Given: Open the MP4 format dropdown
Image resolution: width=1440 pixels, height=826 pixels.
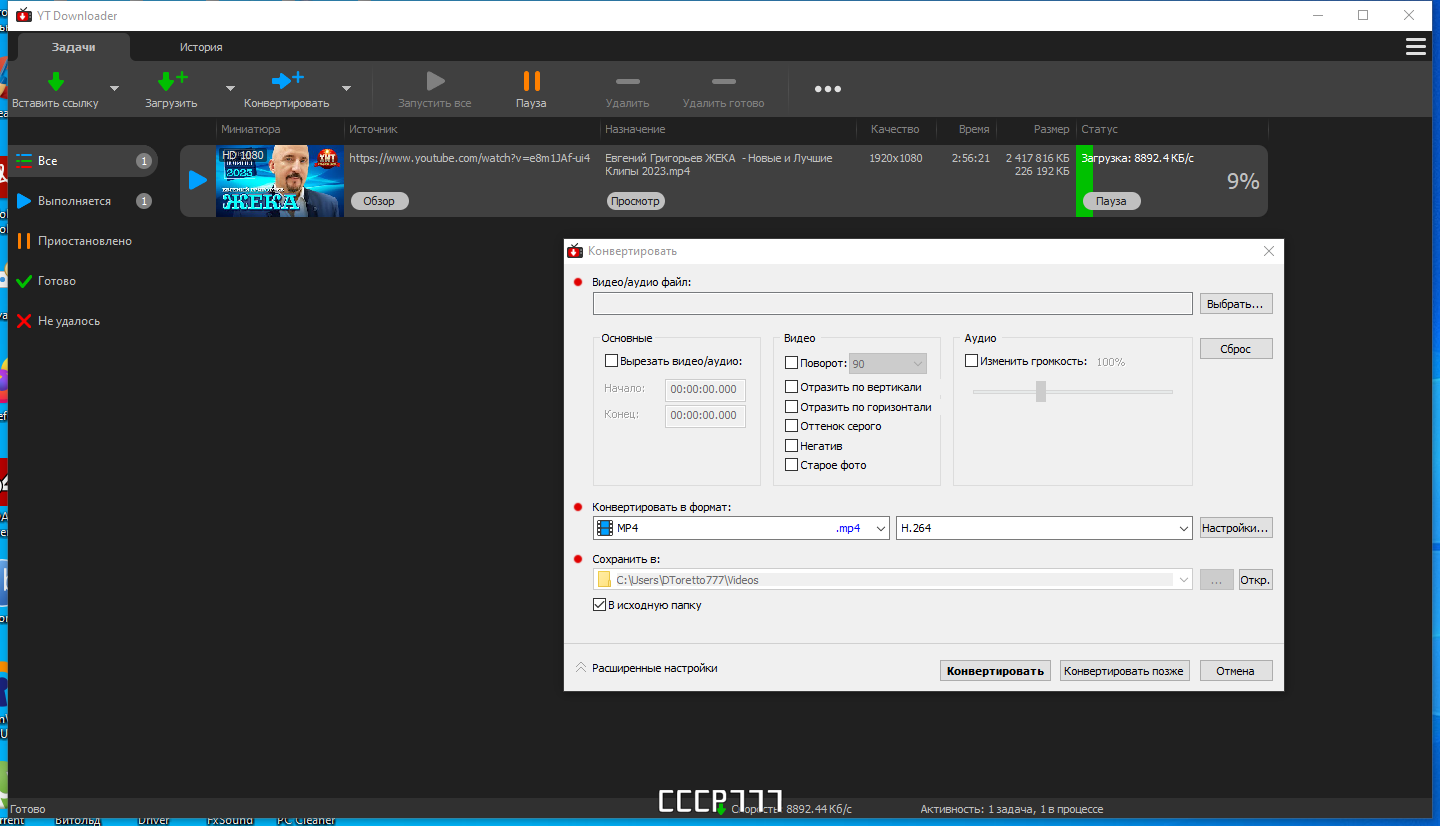Looking at the screenshot, I should pos(741,528).
